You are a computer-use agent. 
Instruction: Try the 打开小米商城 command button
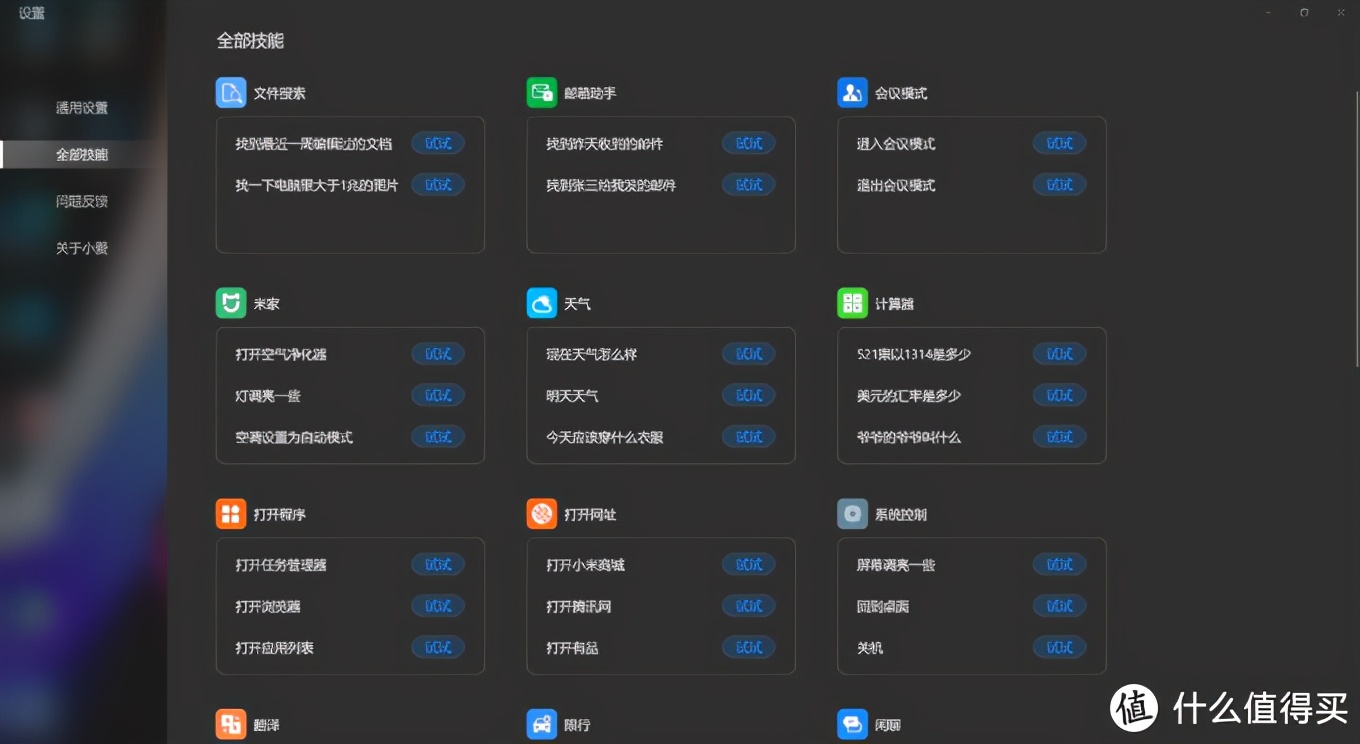pos(748,564)
